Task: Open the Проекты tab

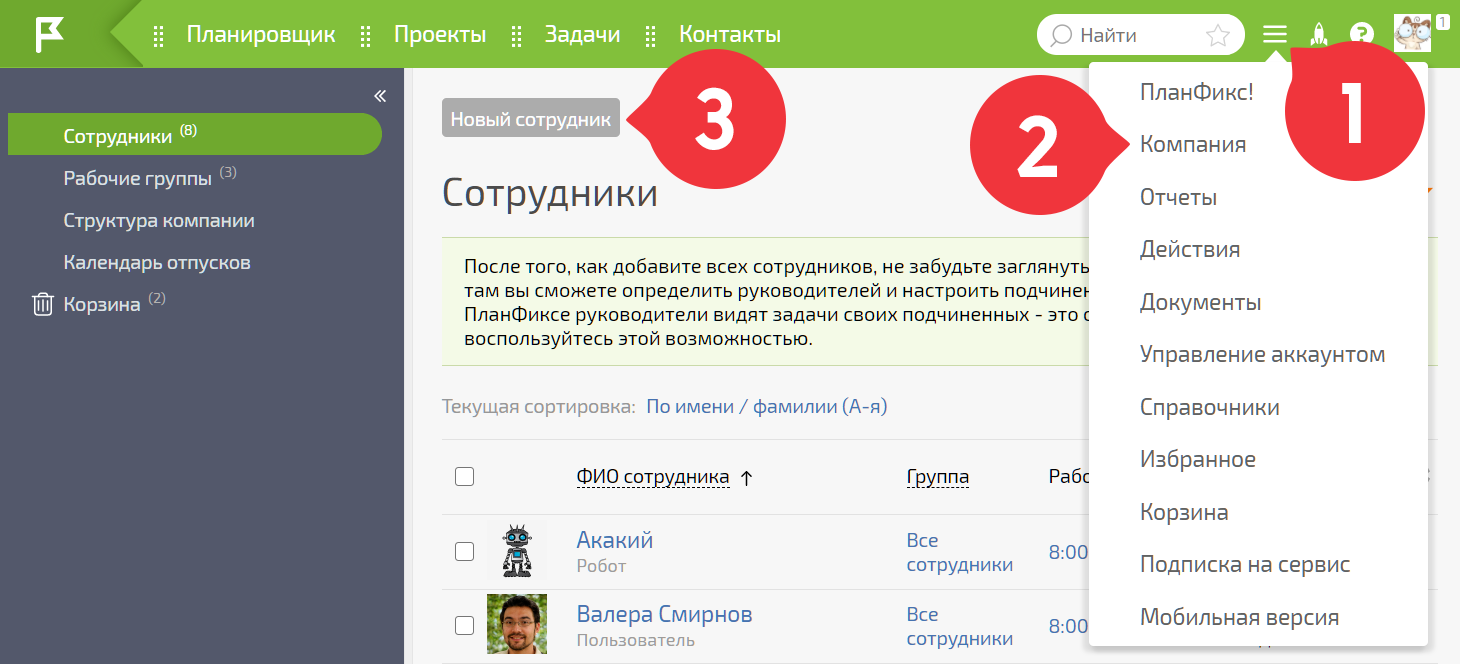Action: click(x=440, y=35)
